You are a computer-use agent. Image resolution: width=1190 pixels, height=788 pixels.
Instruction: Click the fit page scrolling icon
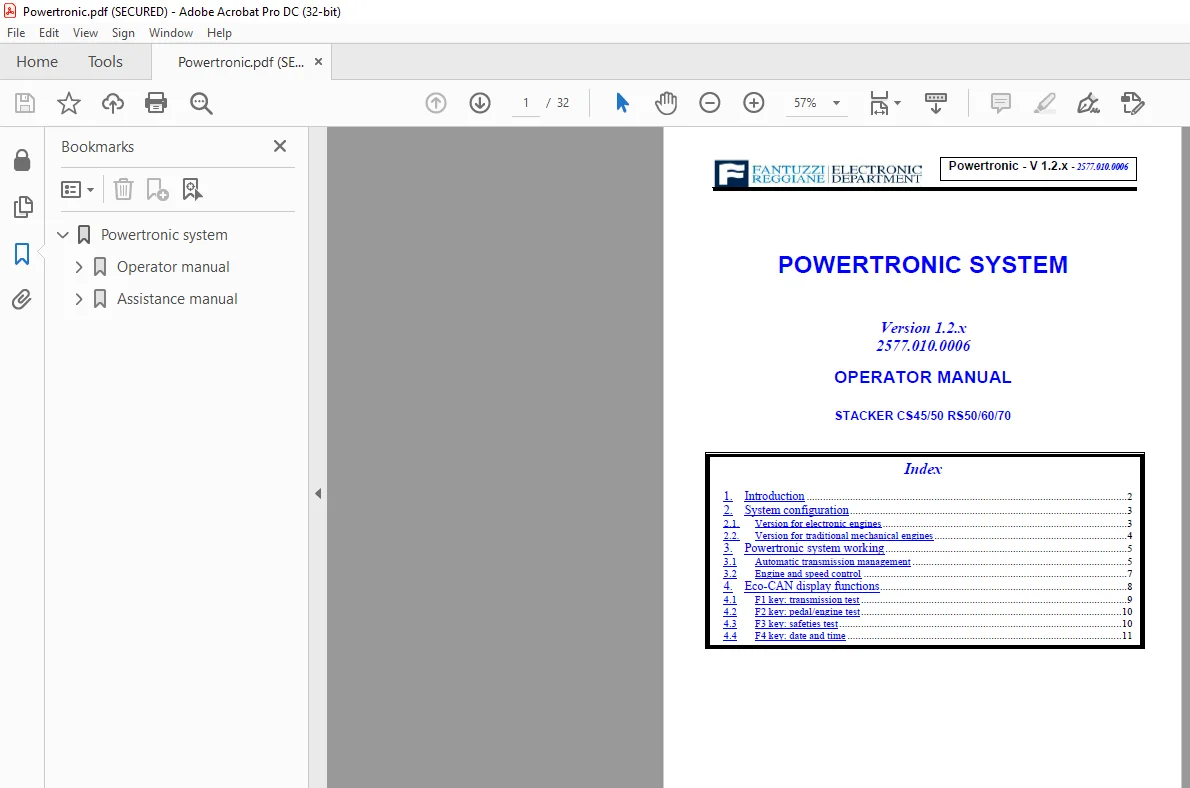(x=879, y=103)
